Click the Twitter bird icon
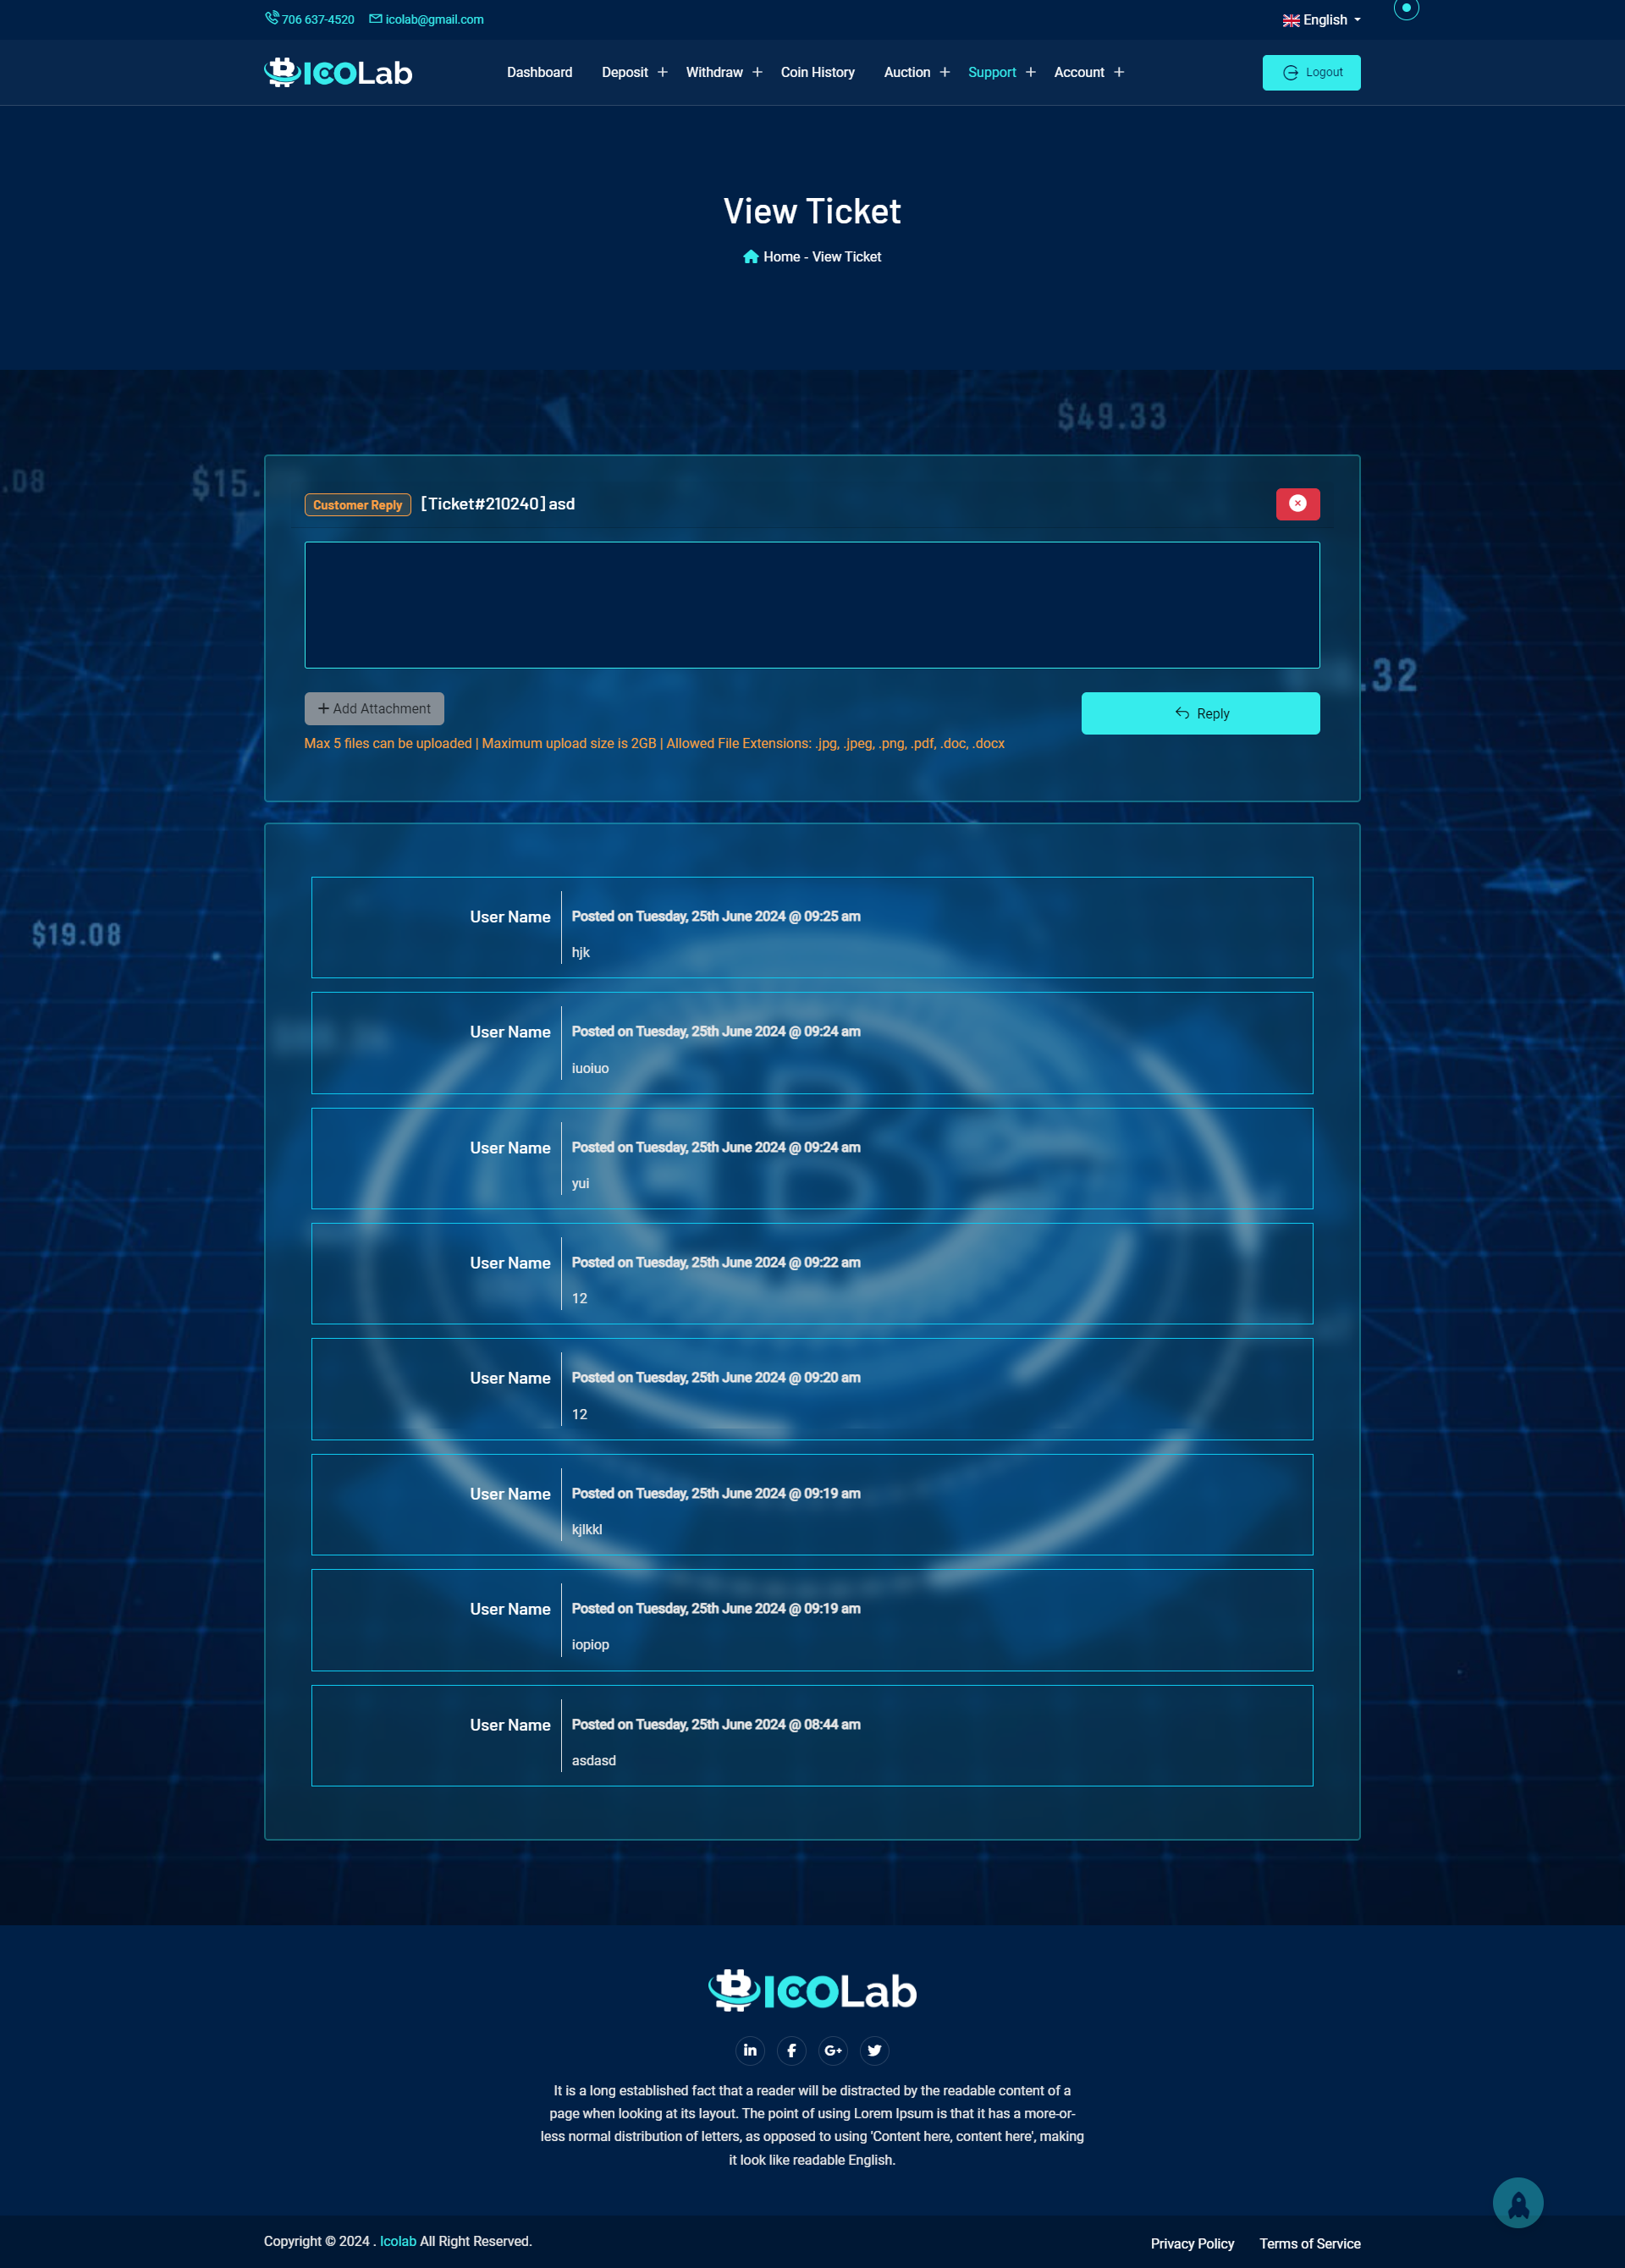 click(x=874, y=2051)
